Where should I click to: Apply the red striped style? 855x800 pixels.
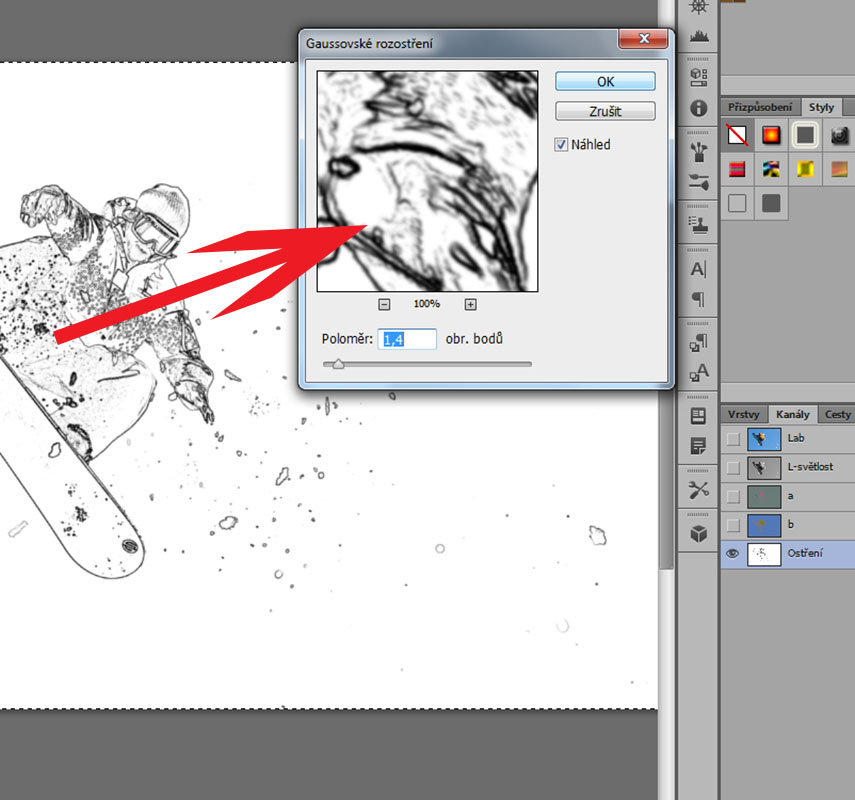[737, 169]
